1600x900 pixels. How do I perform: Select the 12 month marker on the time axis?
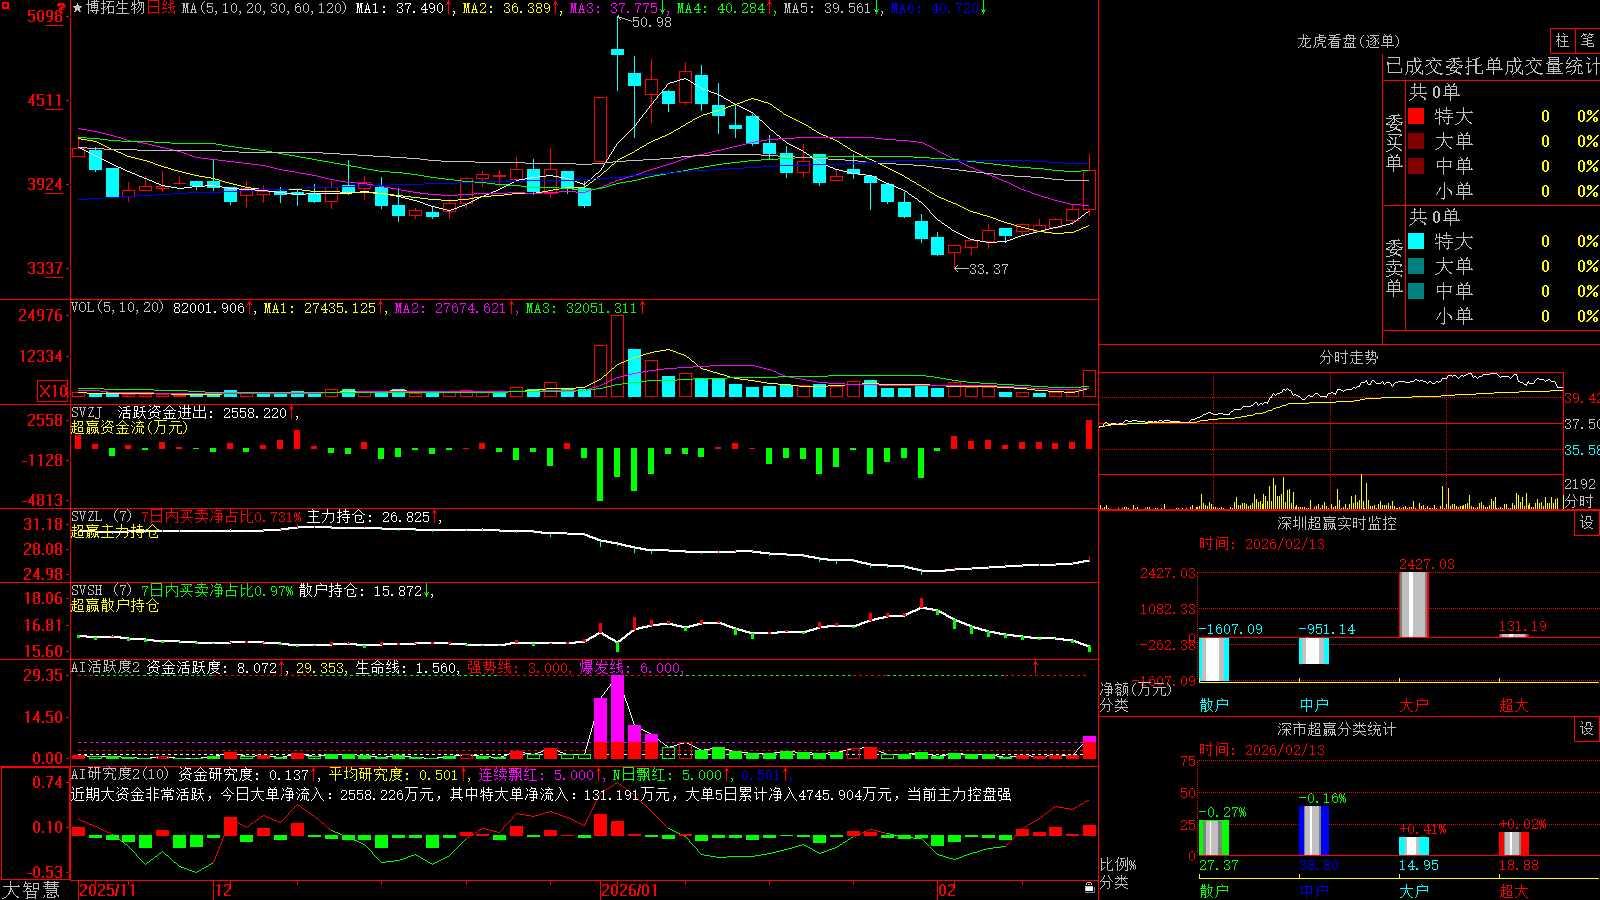coord(223,890)
